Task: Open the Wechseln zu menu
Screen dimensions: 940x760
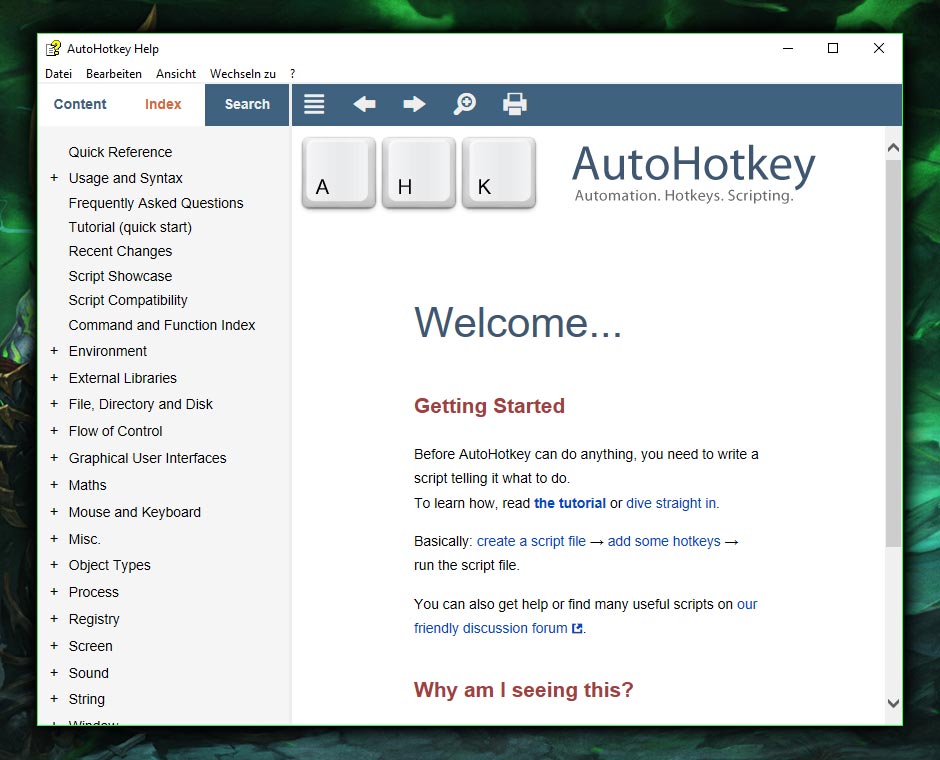Action: tap(243, 74)
